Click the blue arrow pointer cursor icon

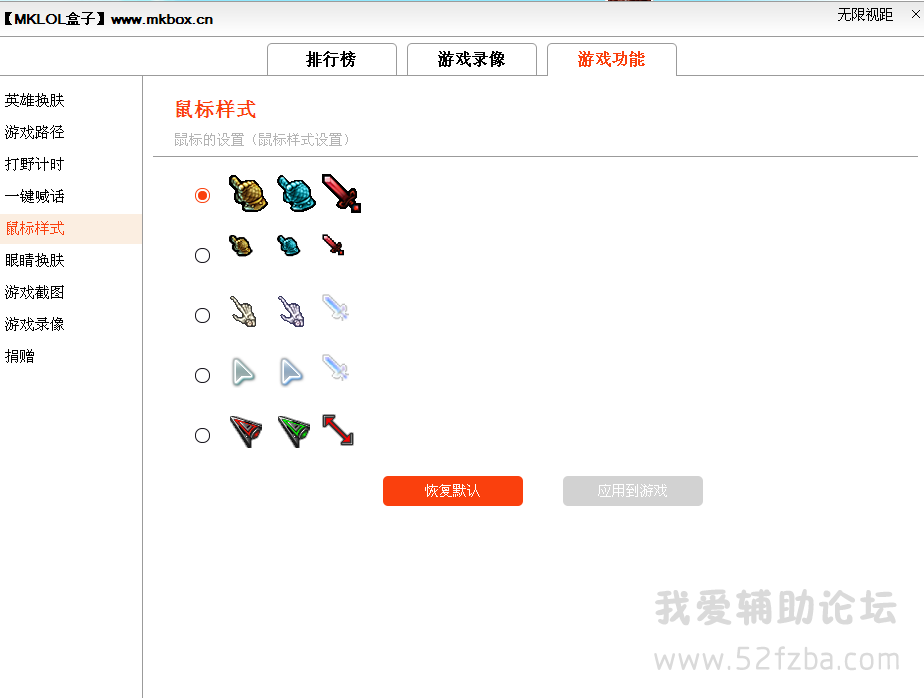[291, 372]
